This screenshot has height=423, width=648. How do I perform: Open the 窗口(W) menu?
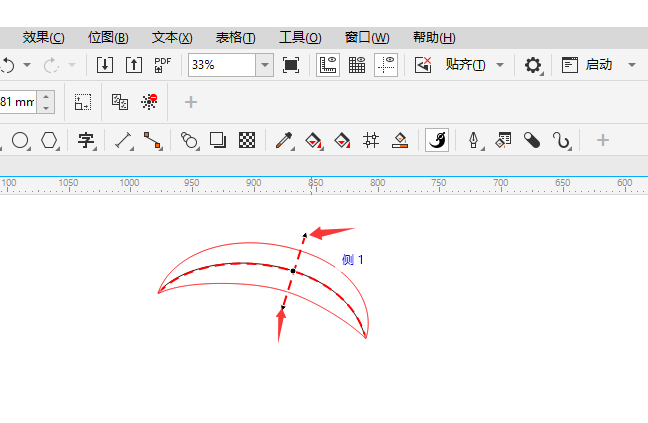click(367, 38)
